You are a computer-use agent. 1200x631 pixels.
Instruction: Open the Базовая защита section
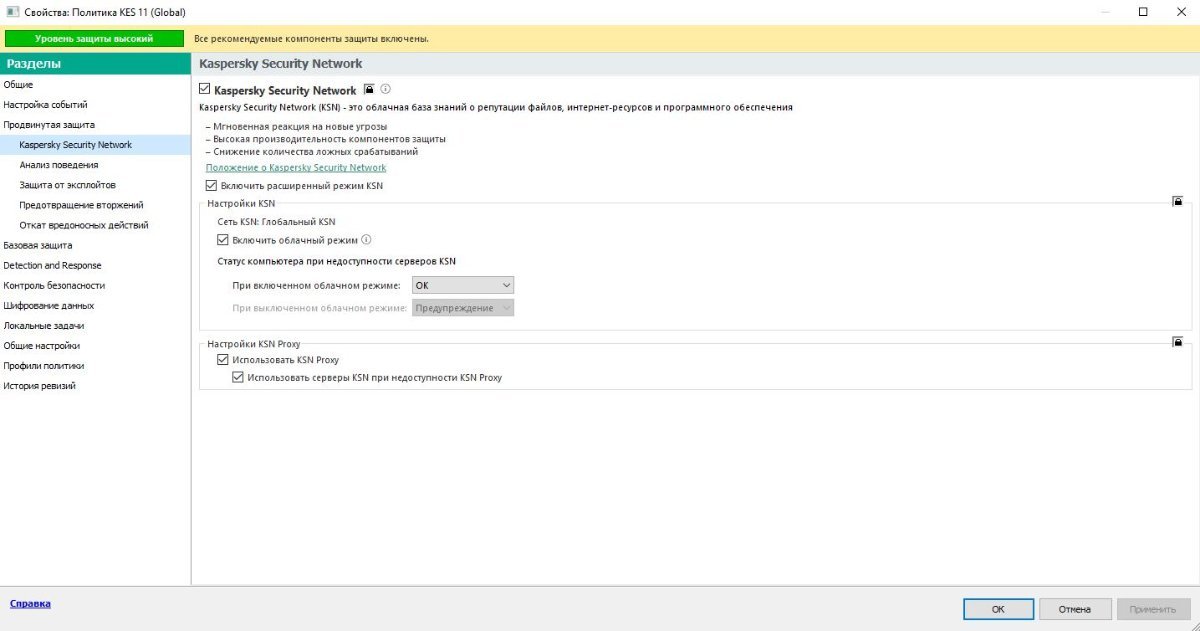click(38, 245)
